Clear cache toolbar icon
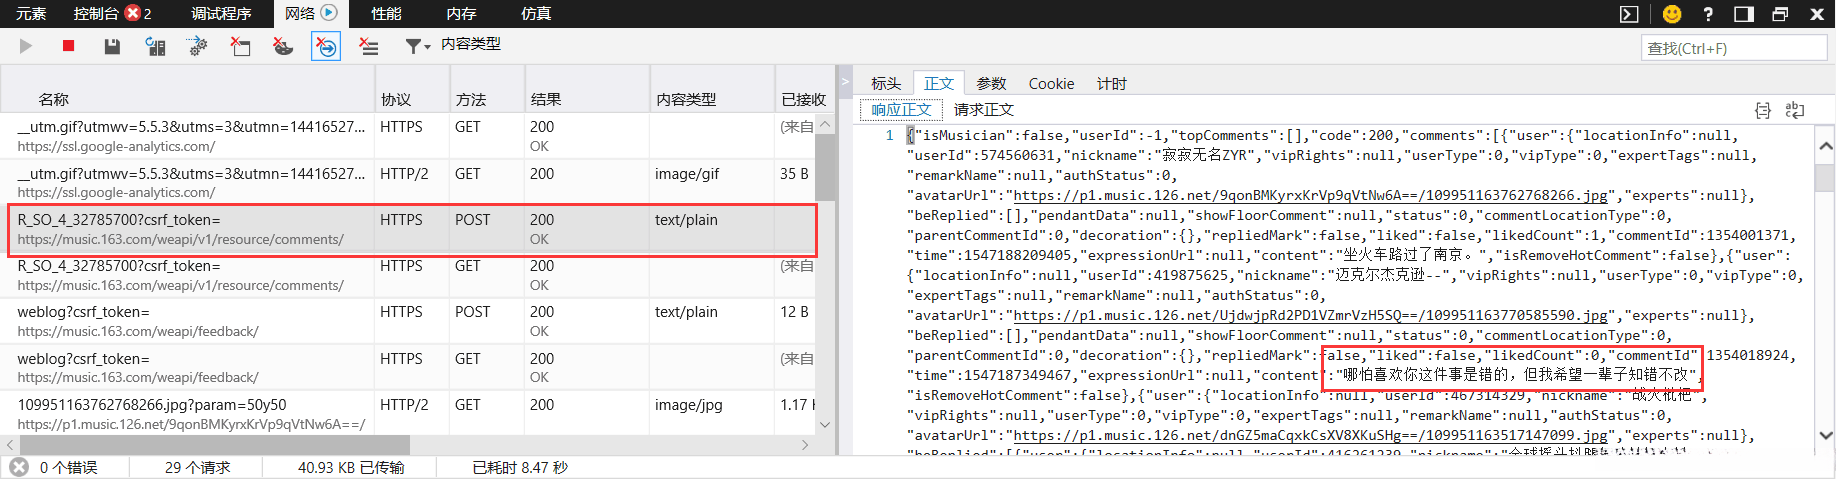This screenshot has width=1836, height=479. tap(240, 46)
